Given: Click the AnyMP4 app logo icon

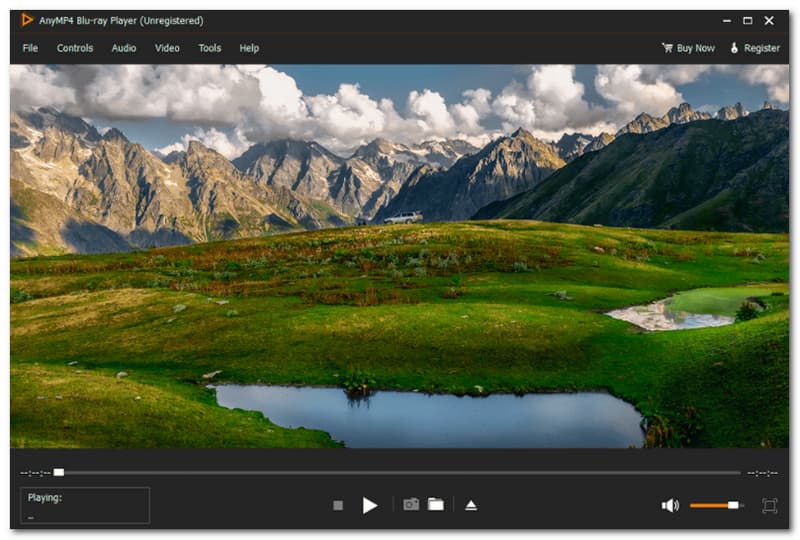Looking at the screenshot, I should [x=27, y=20].
